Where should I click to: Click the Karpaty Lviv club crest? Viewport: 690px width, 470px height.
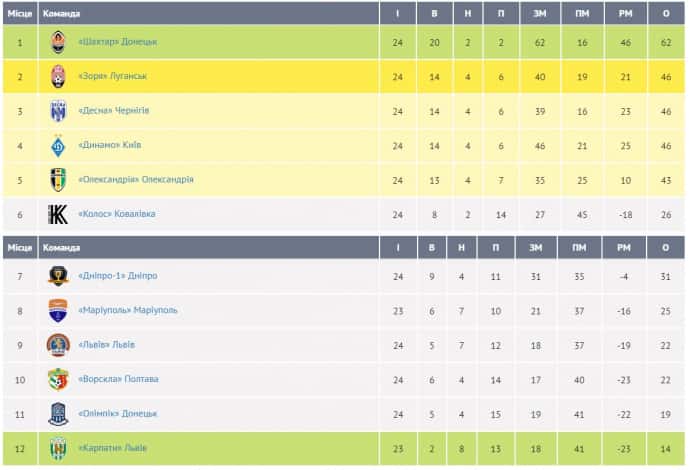pyautogui.click(x=58, y=448)
